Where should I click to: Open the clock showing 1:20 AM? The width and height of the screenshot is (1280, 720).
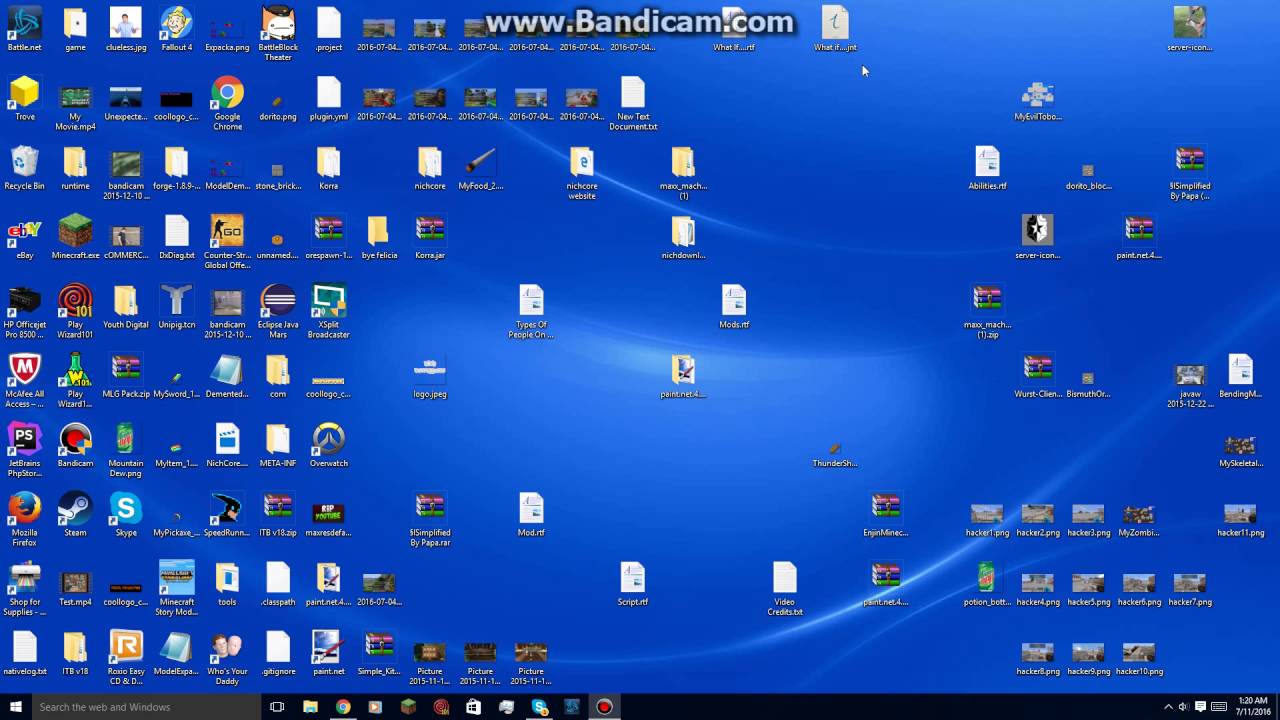click(1252, 707)
